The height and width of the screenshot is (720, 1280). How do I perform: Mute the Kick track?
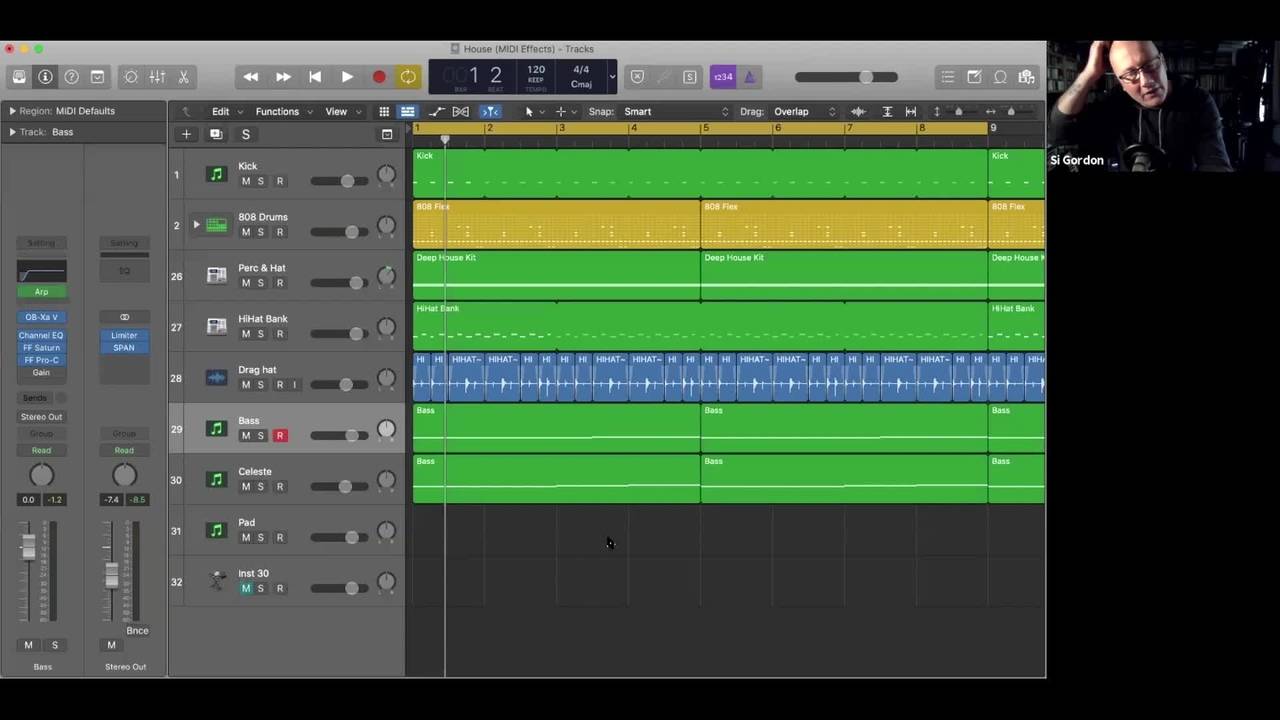pyautogui.click(x=246, y=181)
